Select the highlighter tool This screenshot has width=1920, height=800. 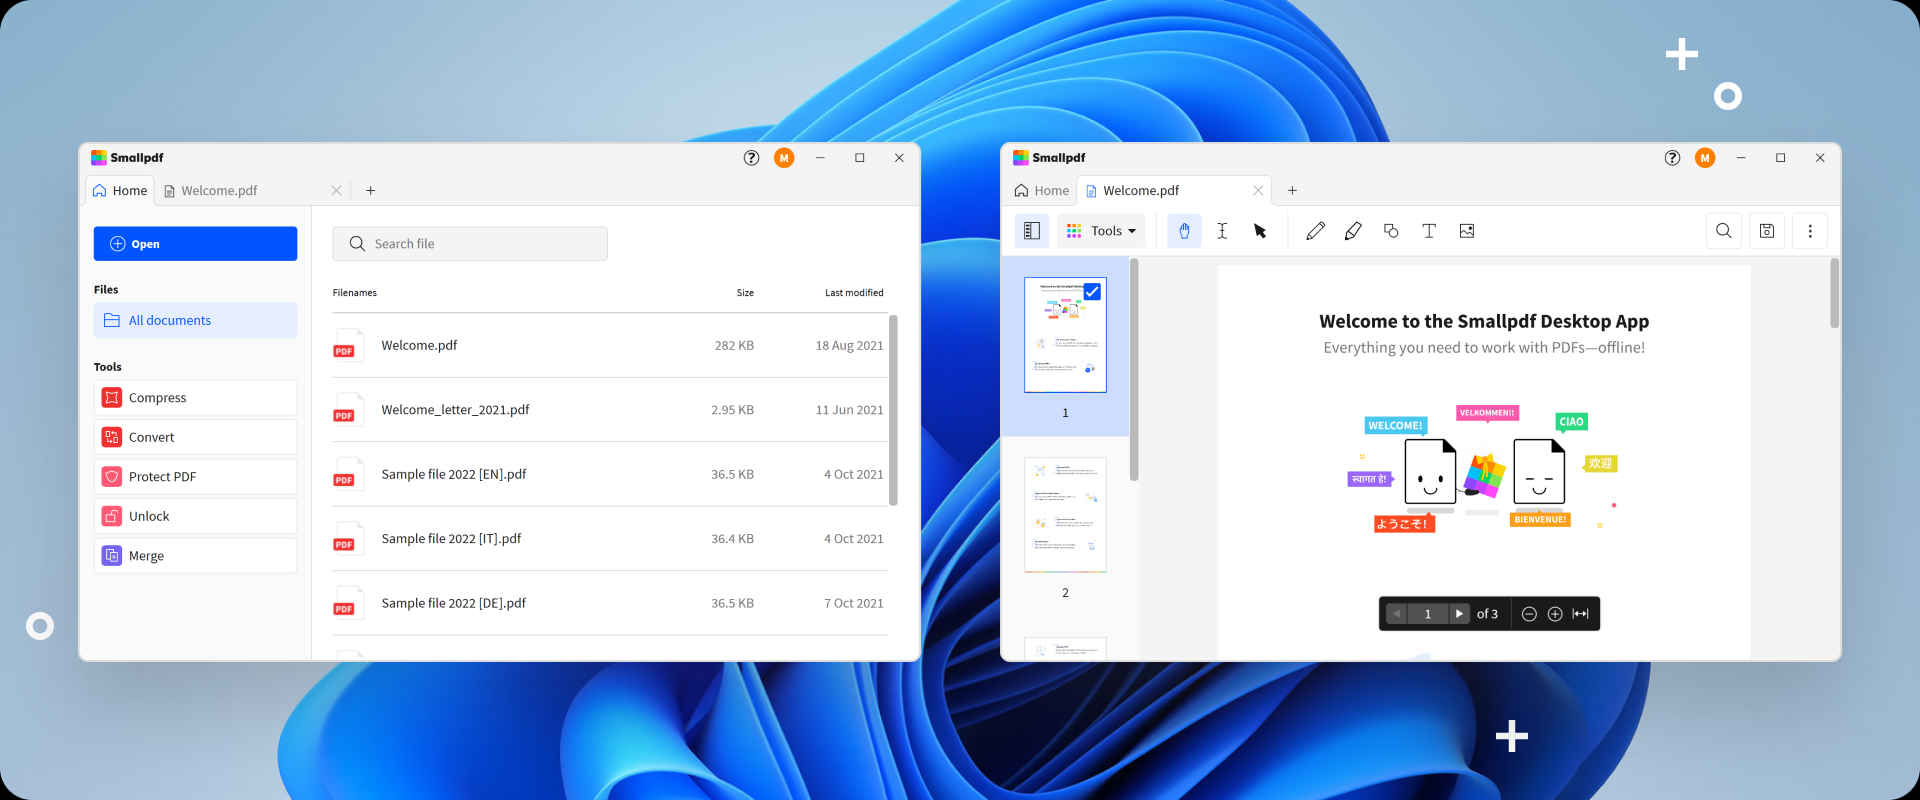pyautogui.click(x=1353, y=231)
